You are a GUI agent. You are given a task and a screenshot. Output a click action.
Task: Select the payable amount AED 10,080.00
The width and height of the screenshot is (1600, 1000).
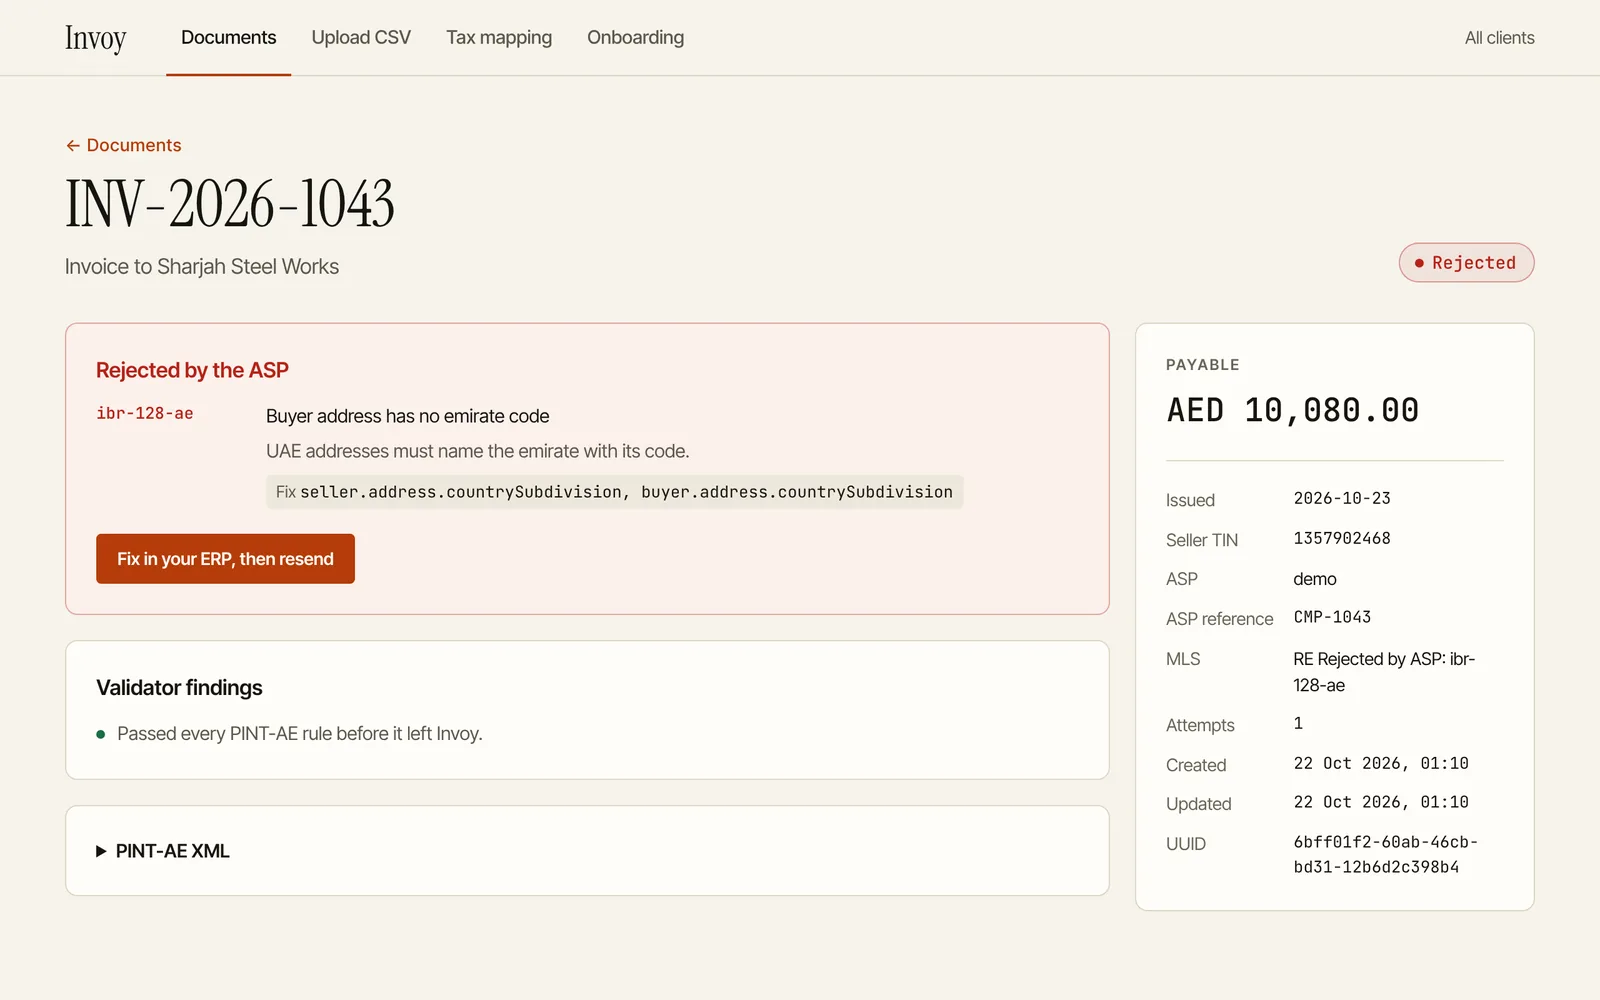pyautogui.click(x=1292, y=410)
